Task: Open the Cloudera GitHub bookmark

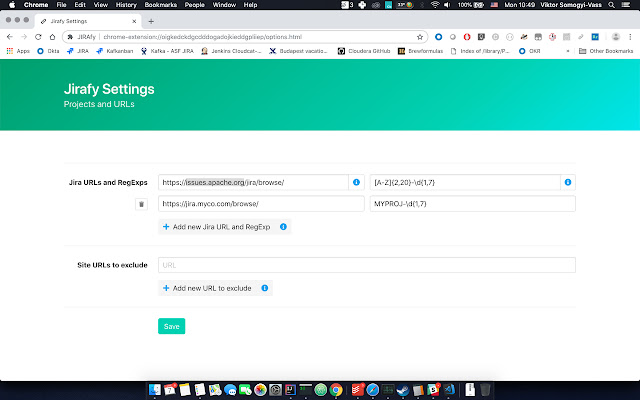Action: (364, 51)
